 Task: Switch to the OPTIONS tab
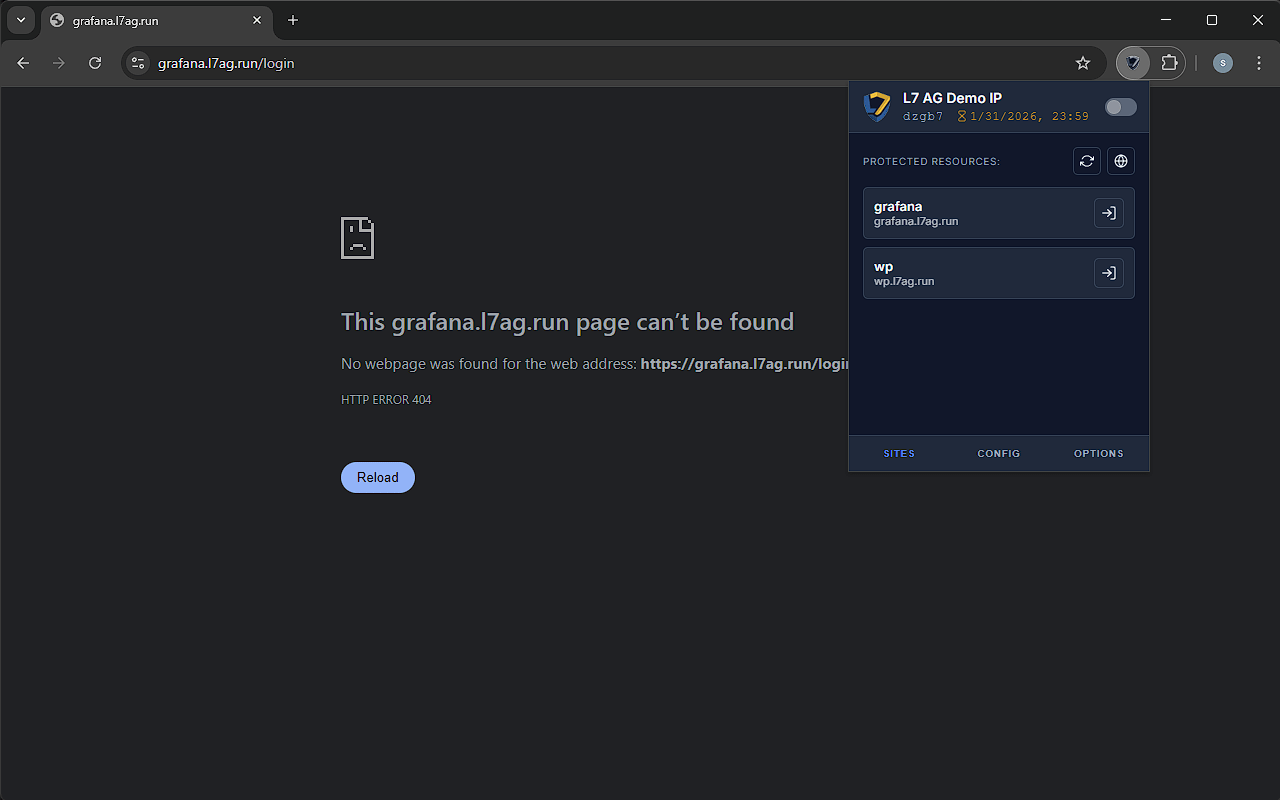[1098, 453]
